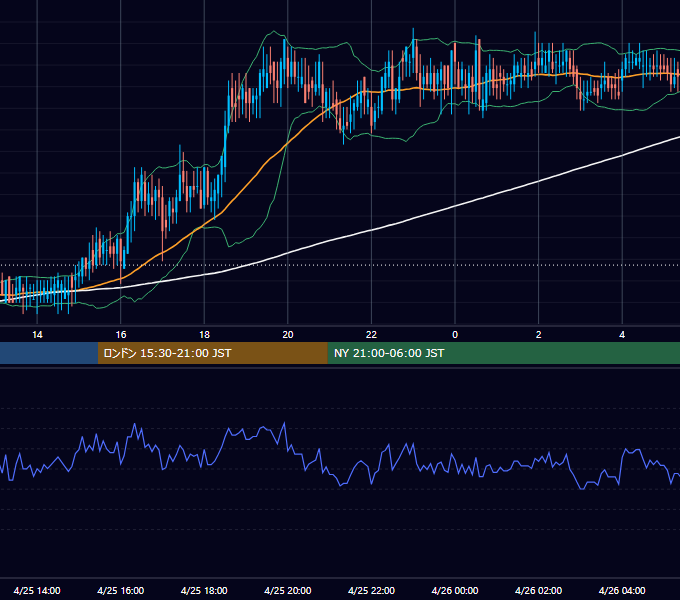This screenshot has width=680, height=600.
Task: Click the 4/26 04:00 indicator time label
Action: pos(622,590)
